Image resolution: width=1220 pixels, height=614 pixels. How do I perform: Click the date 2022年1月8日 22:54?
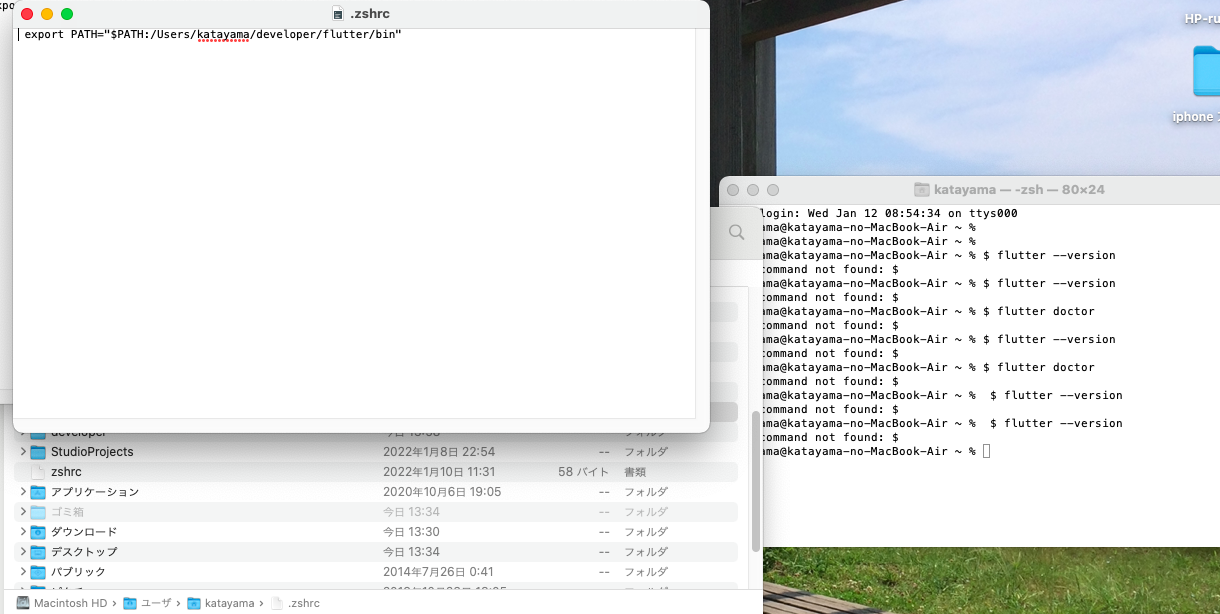coord(439,452)
